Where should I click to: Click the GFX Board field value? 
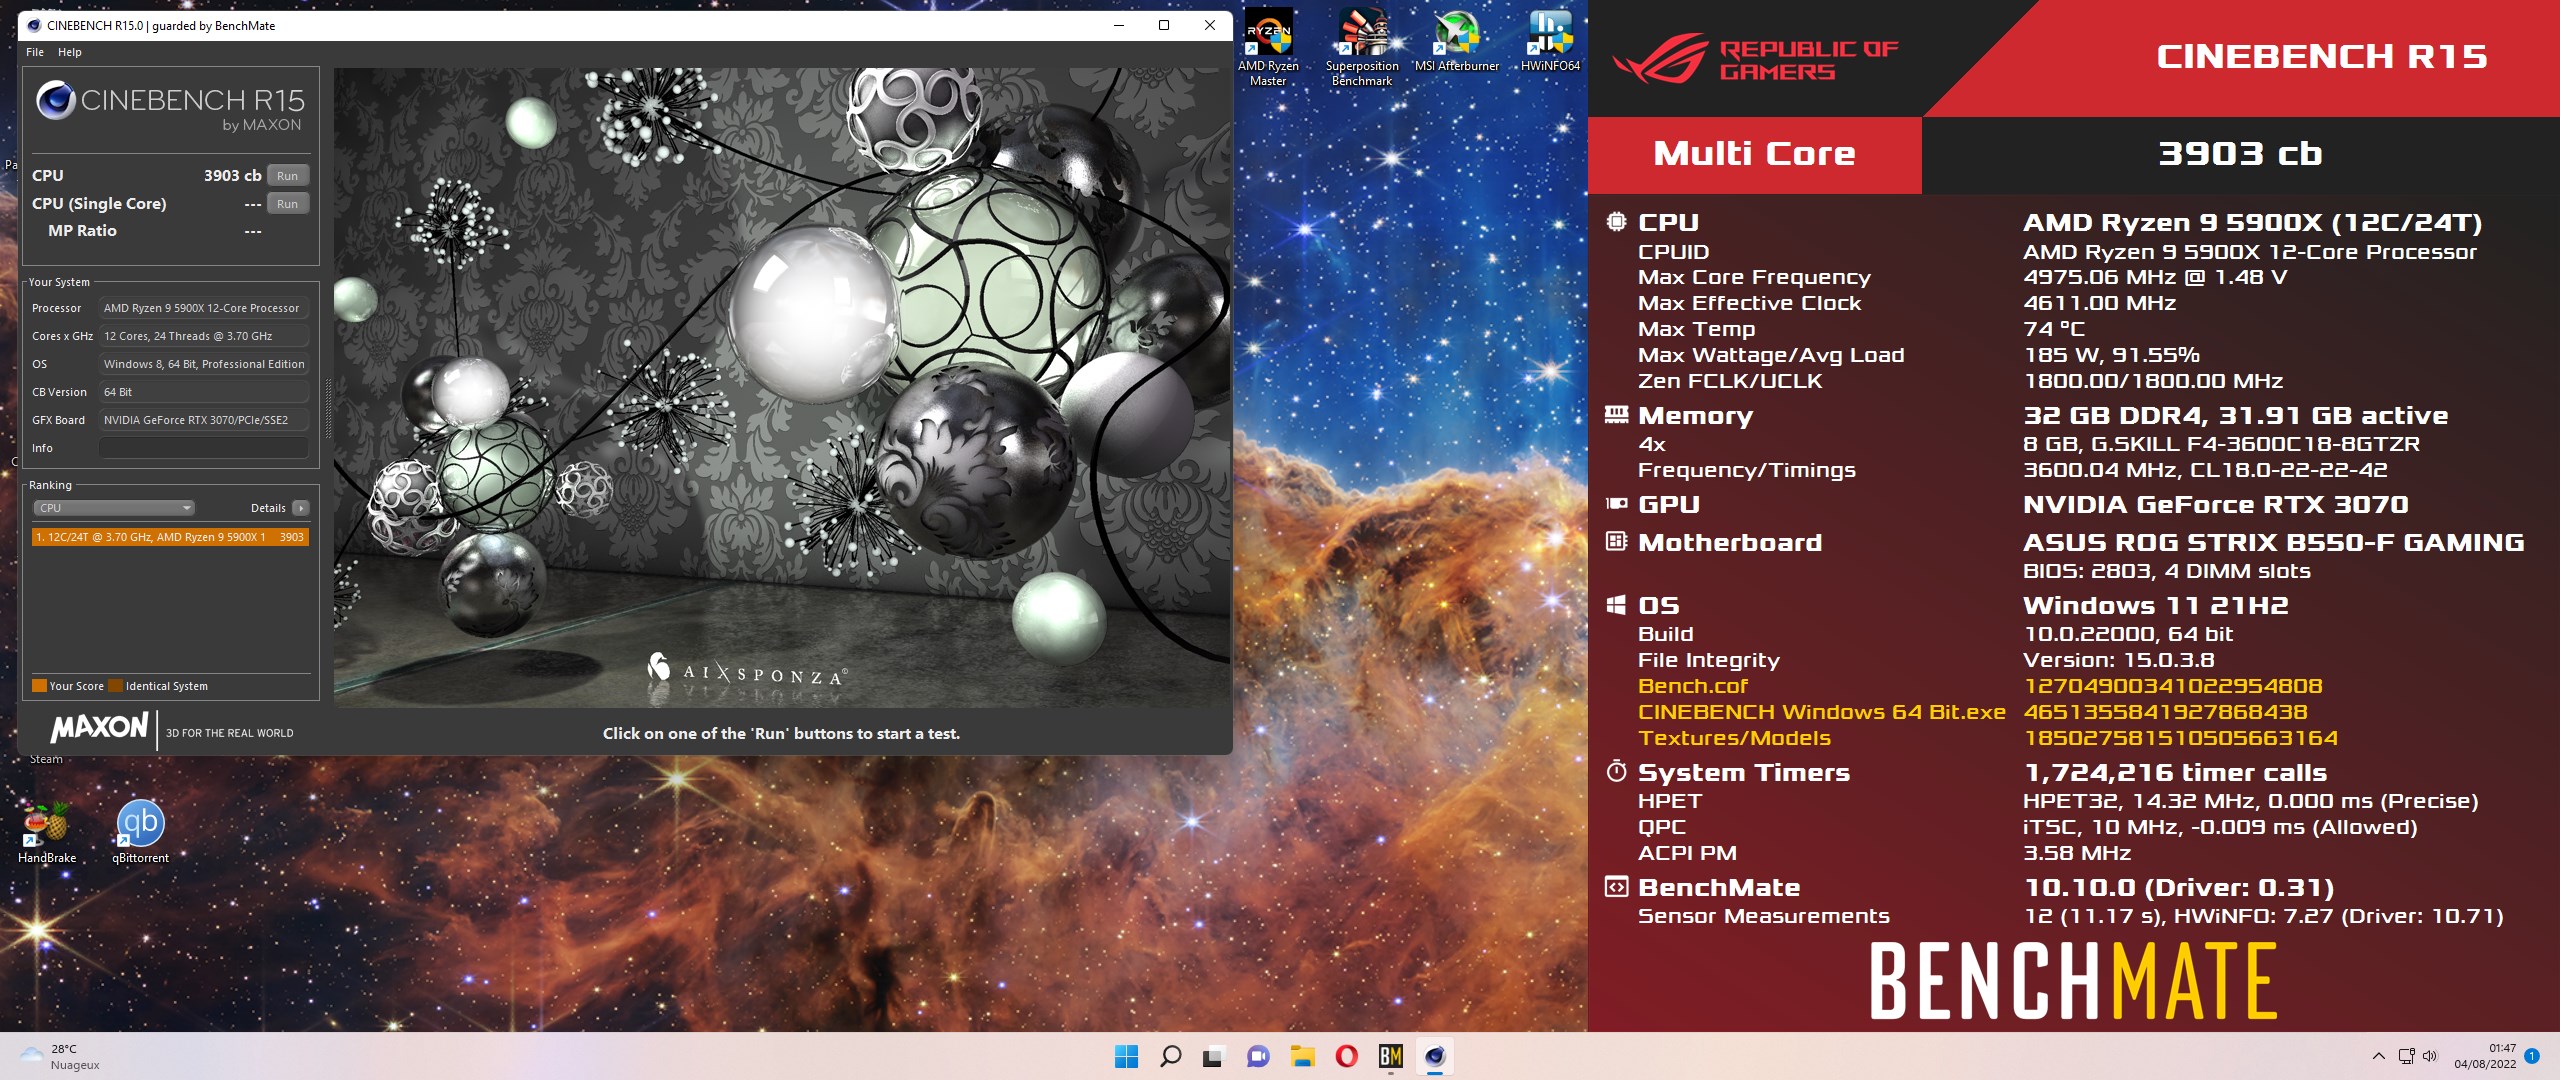[x=203, y=420]
